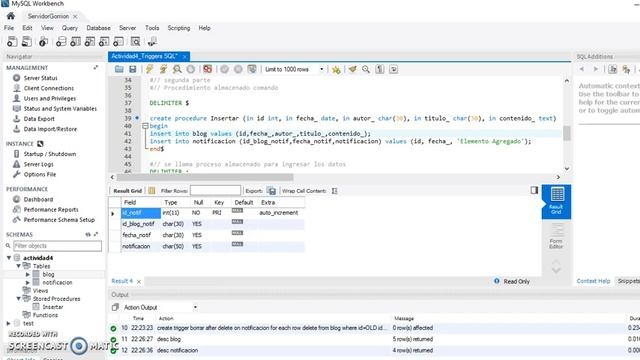Open SQL script file from main toolbar

click(x=27, y=42)
